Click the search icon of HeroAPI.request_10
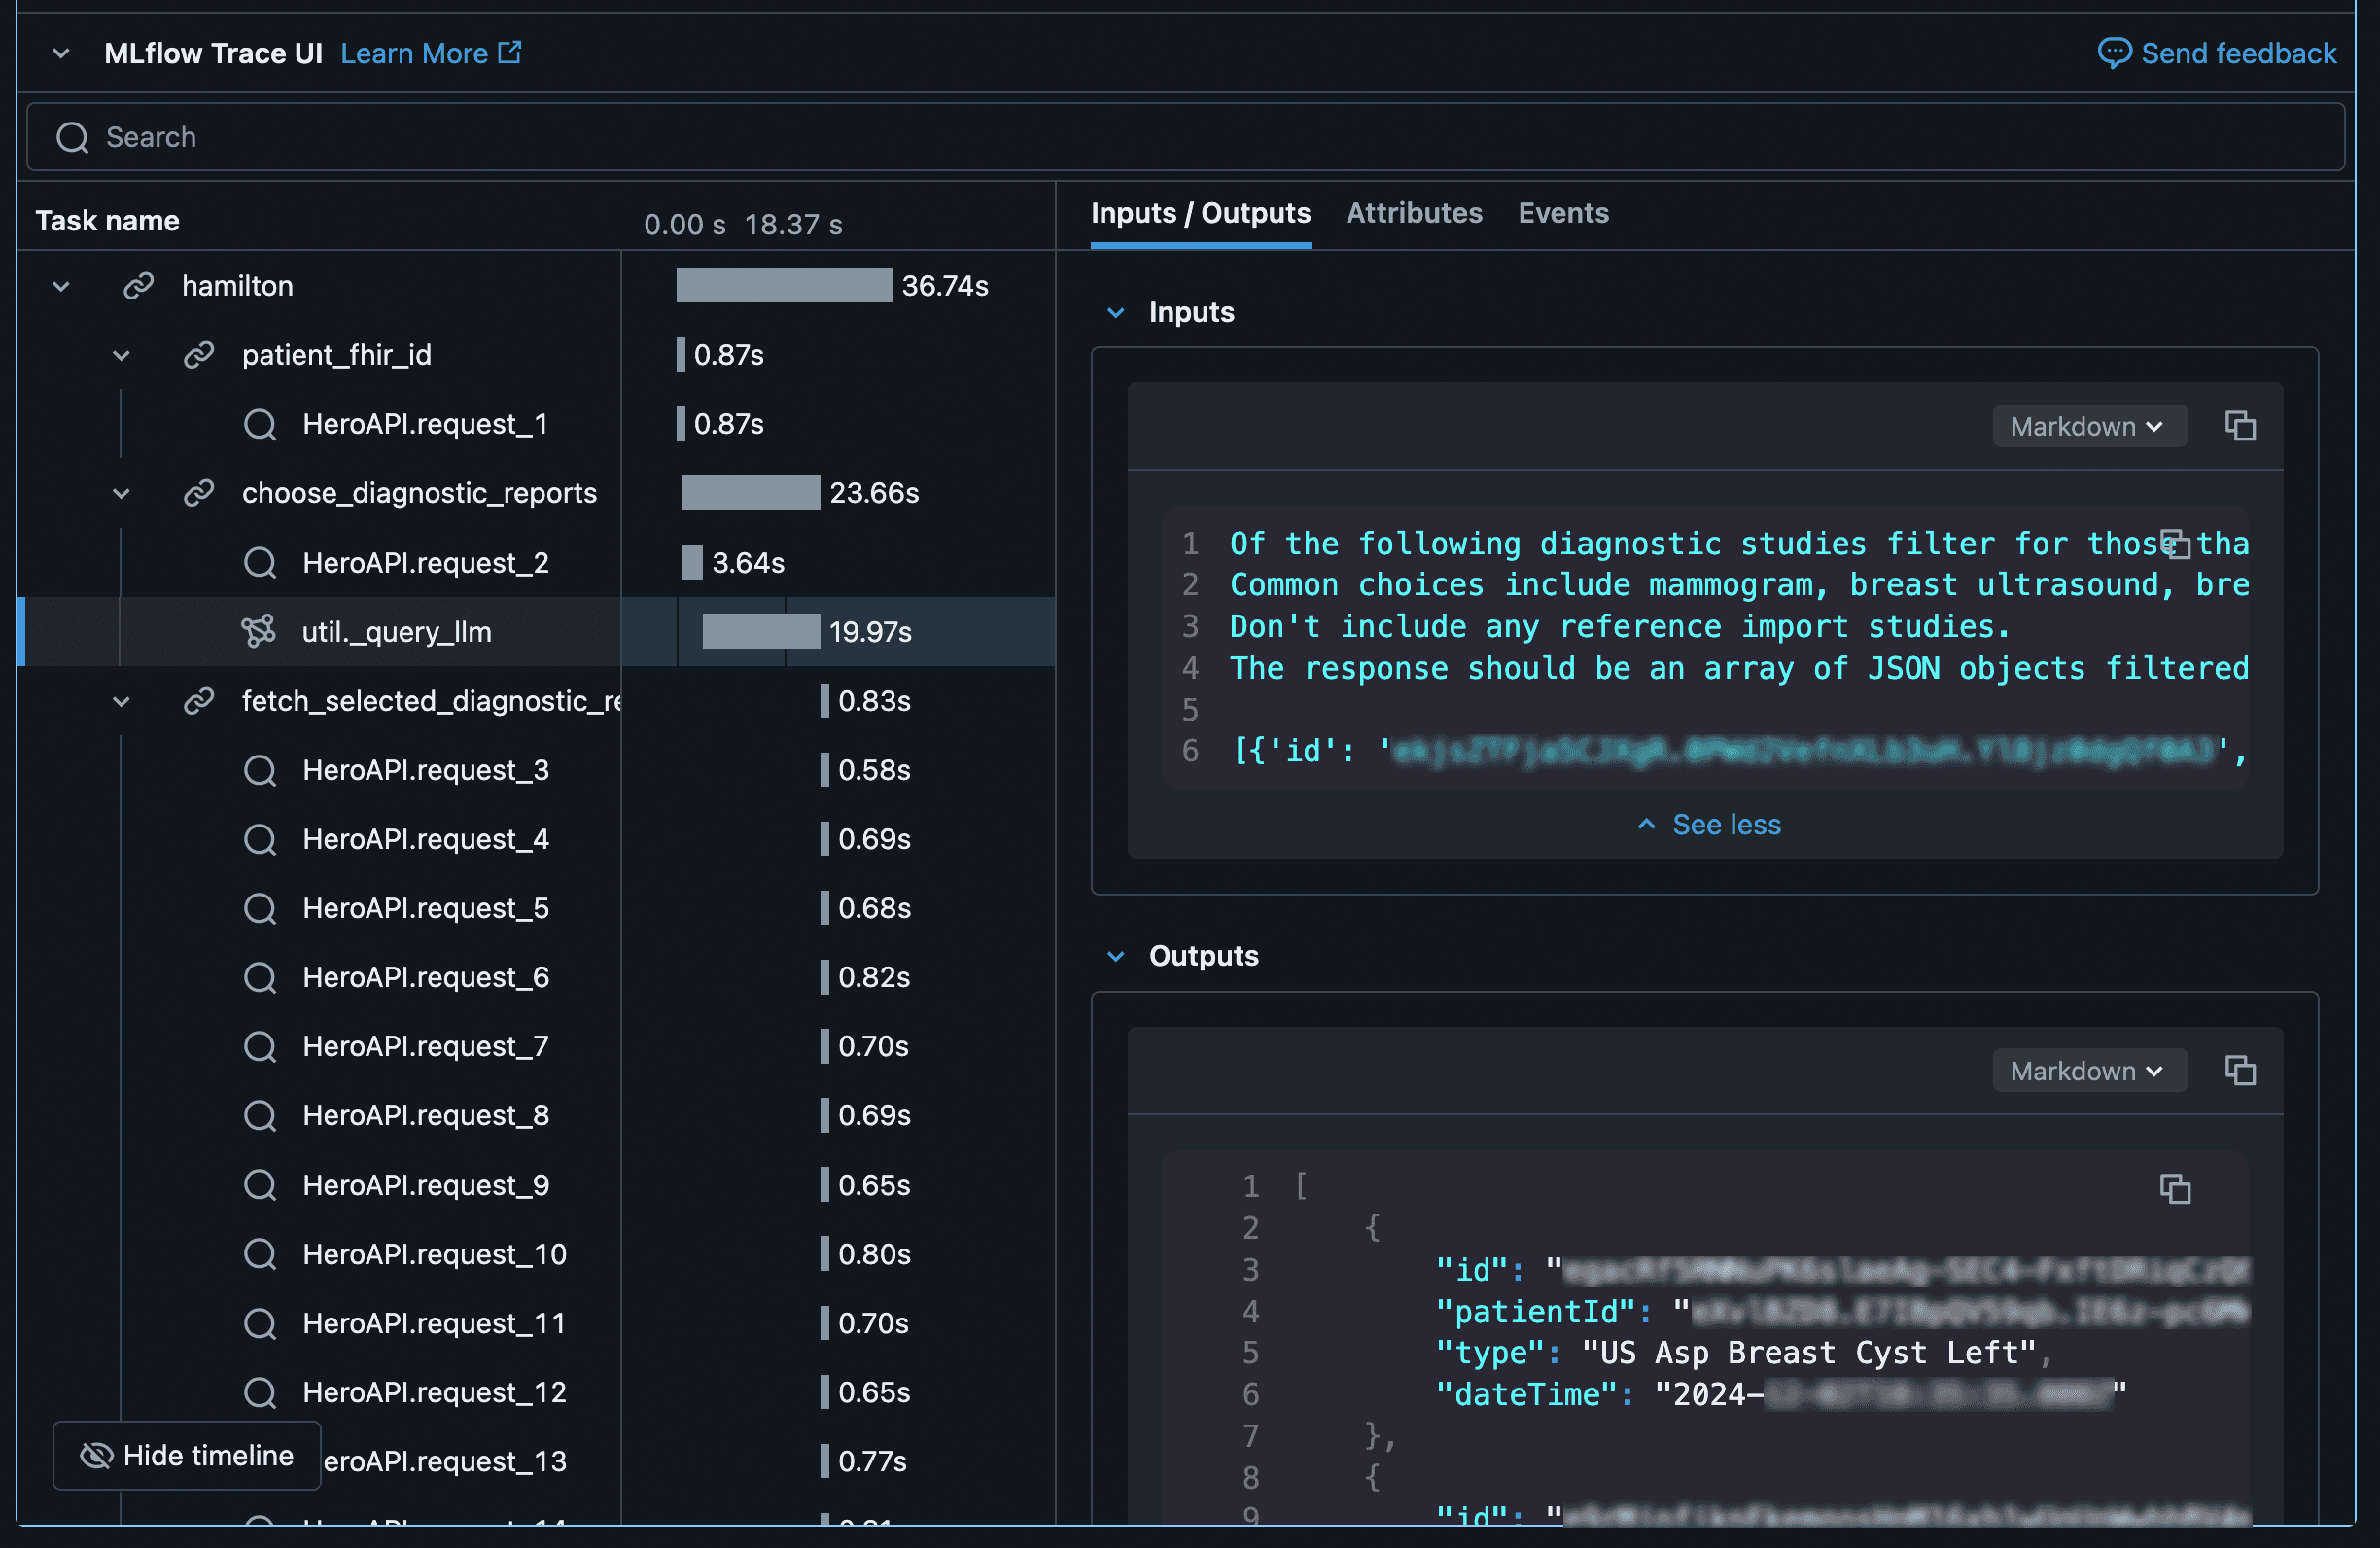This screenshot has height=1548, width=2380. 260,1254
